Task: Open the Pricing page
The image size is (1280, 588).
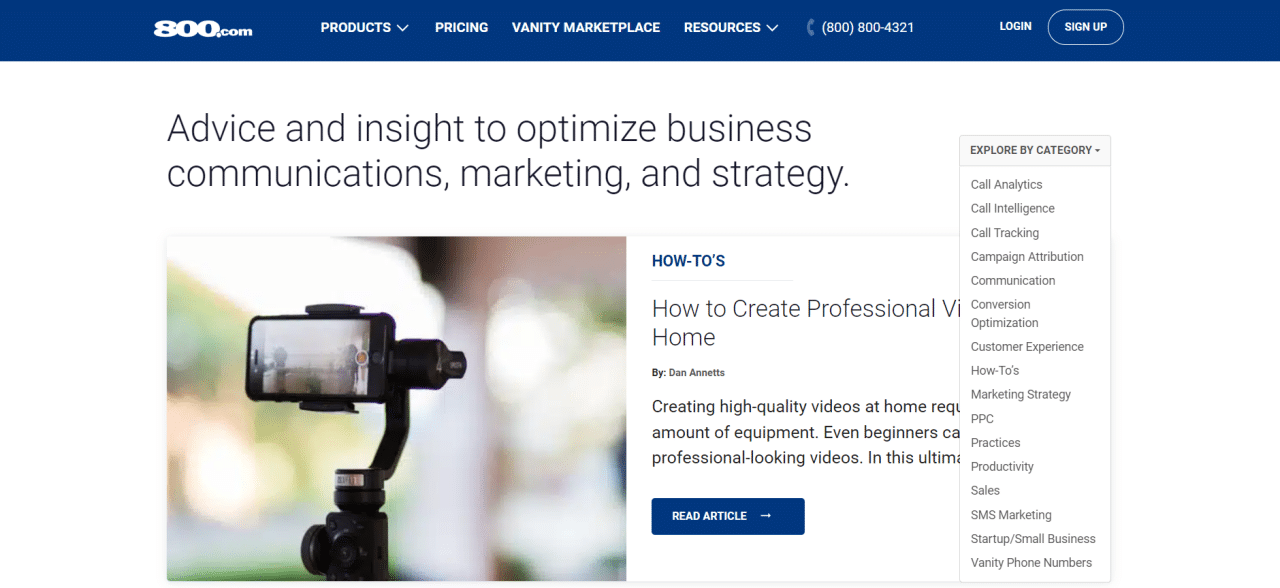Action: [x=461, y=28]
